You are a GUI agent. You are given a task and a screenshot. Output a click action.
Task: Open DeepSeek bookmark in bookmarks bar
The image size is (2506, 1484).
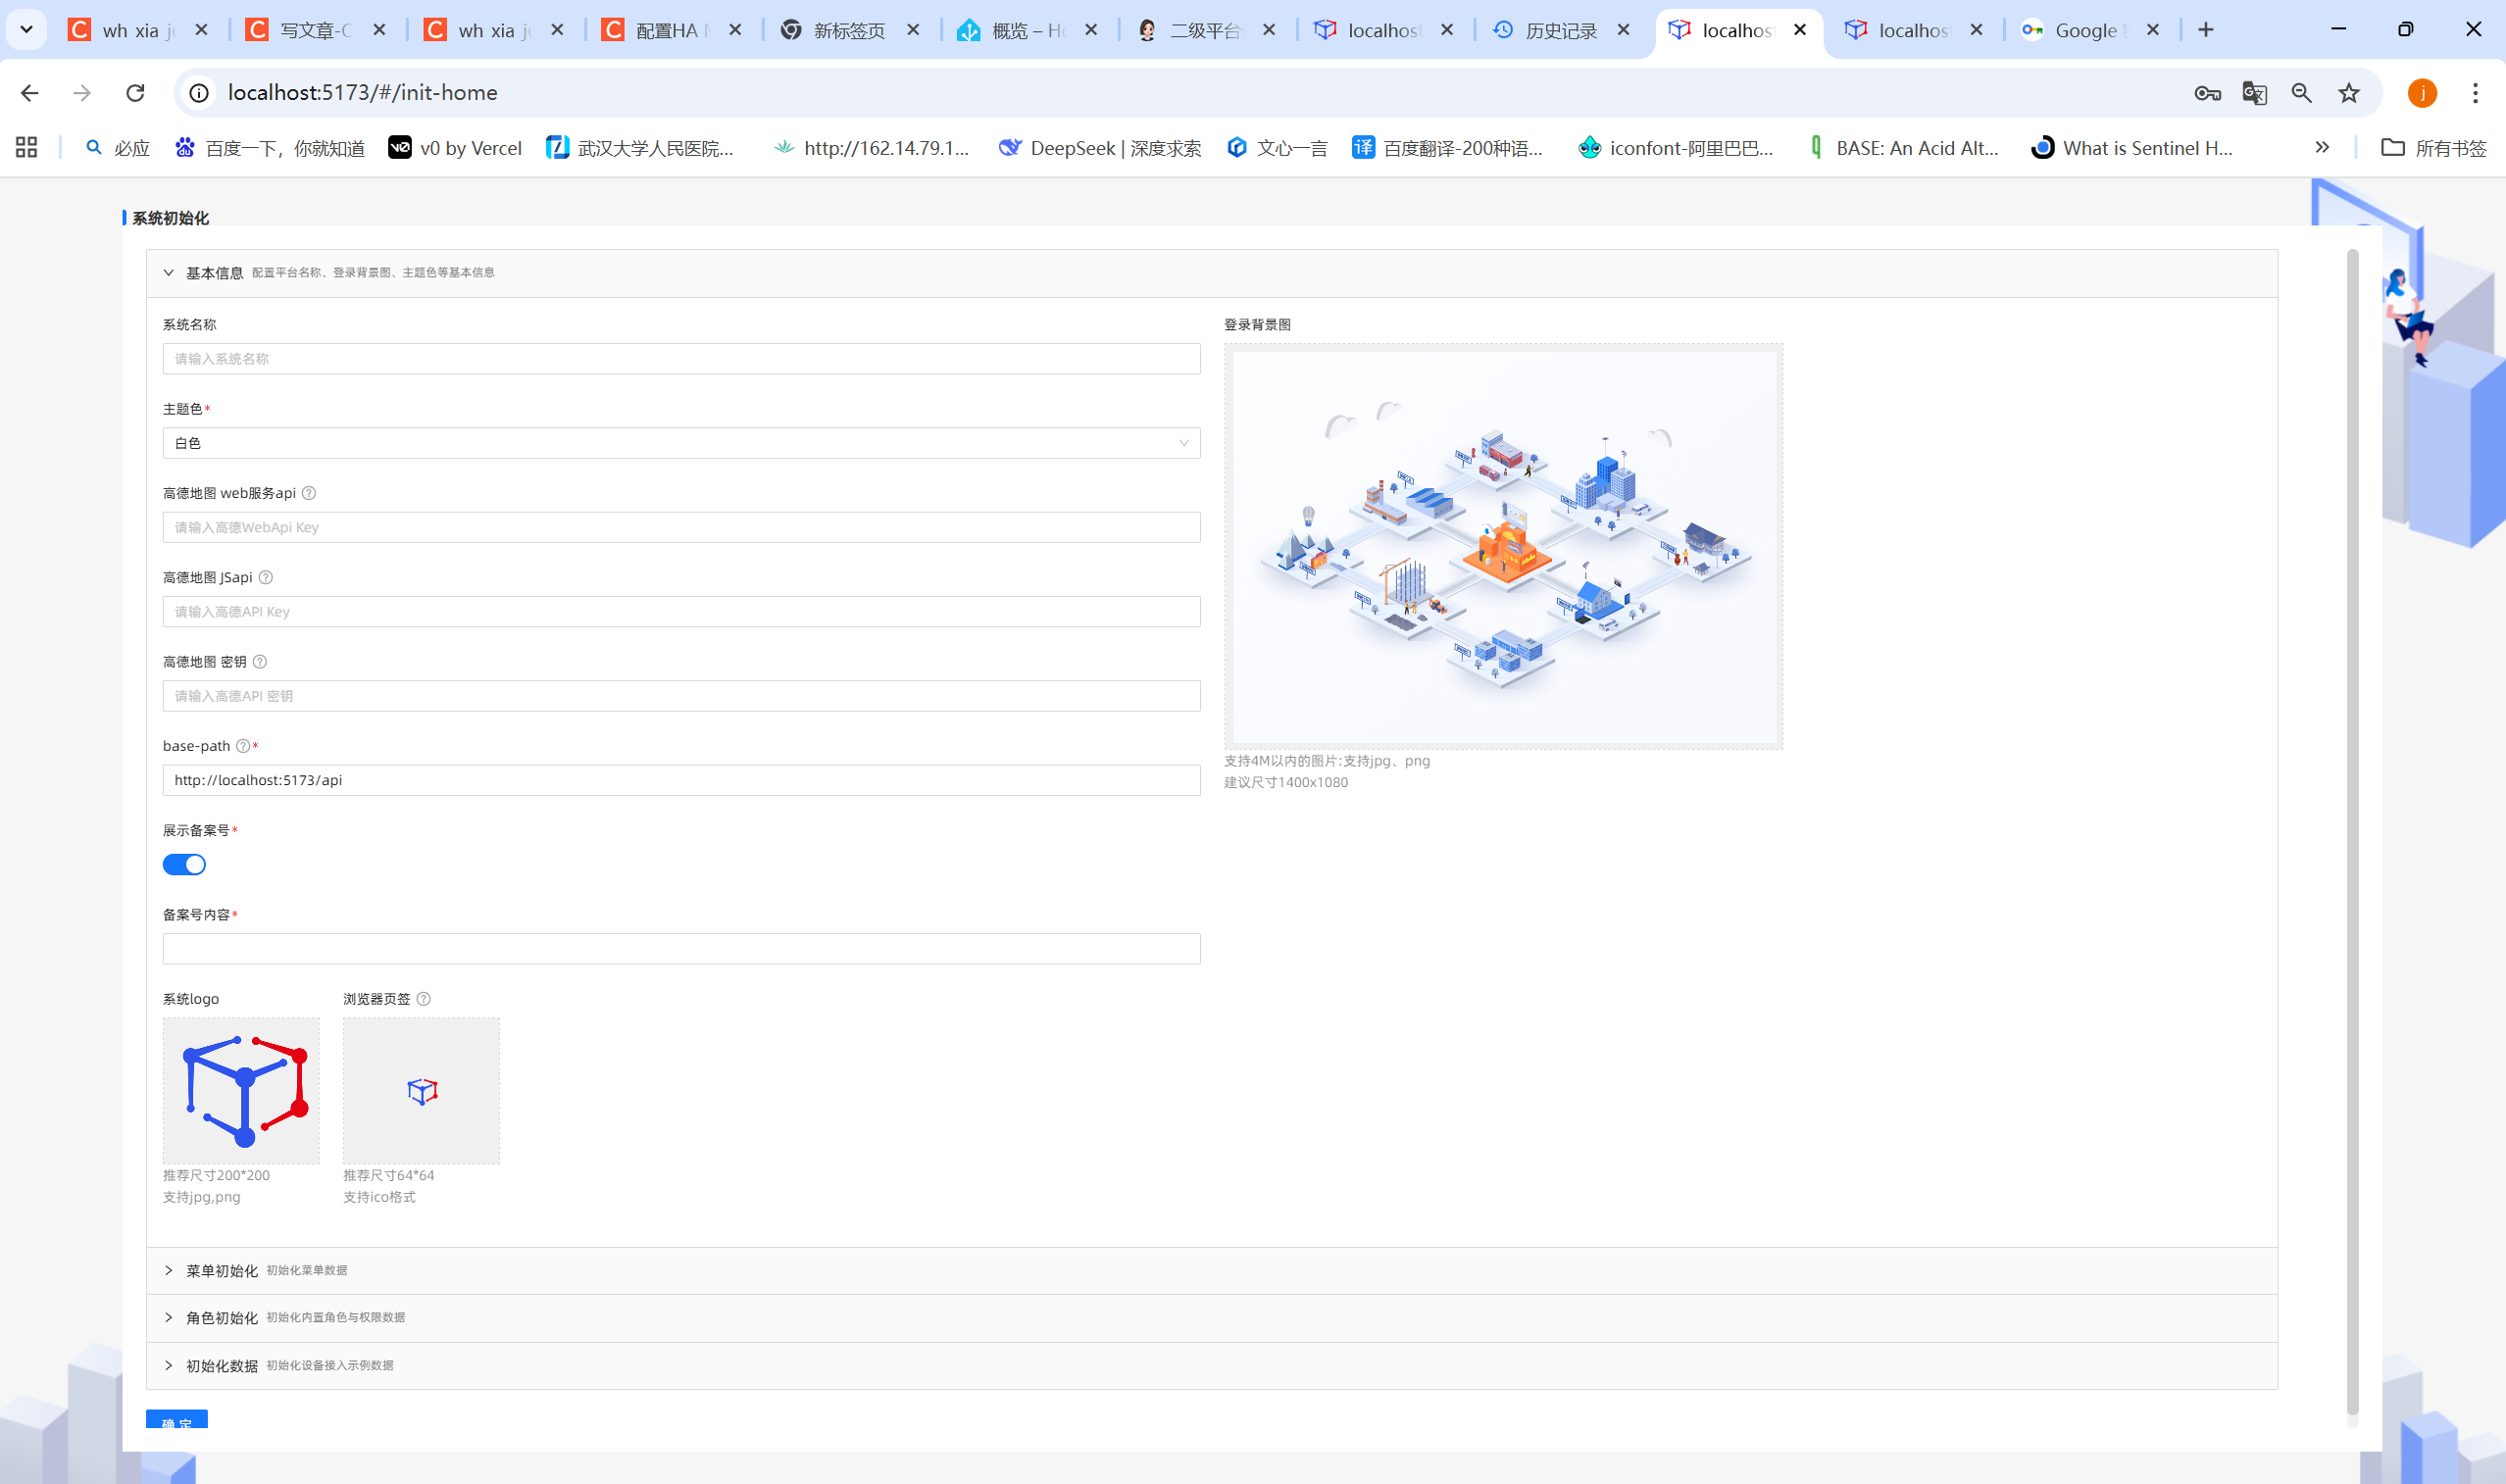[1100, 148]
